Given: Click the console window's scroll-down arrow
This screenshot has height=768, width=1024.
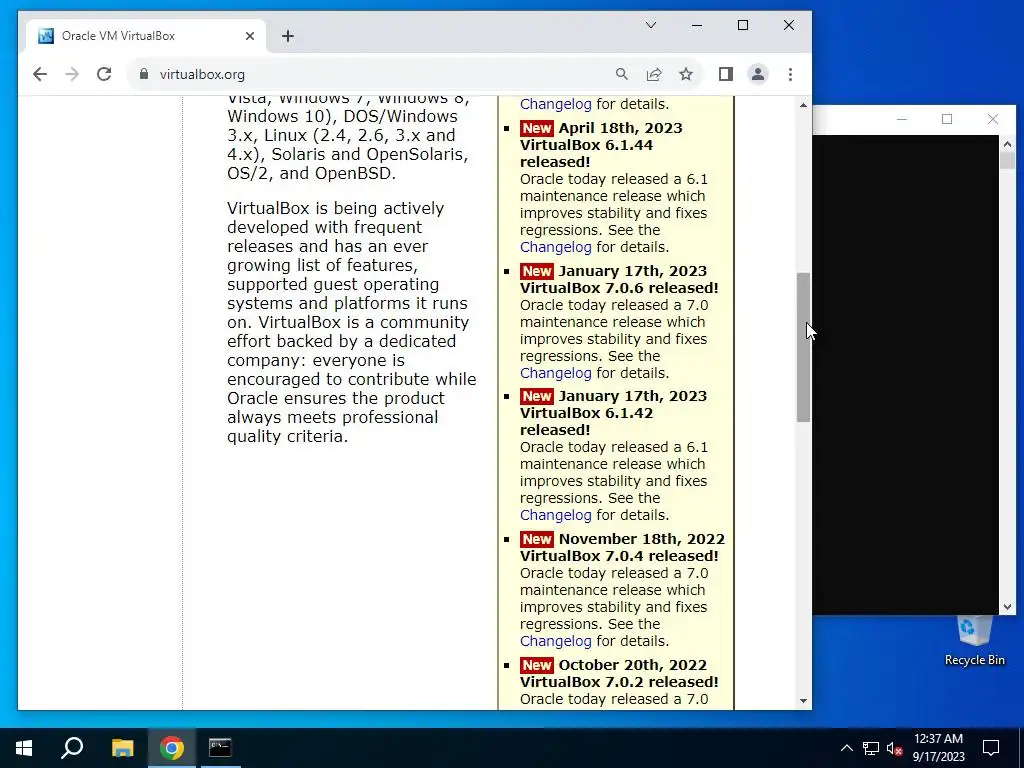Looking at the screenshot, I should coord(1007,607).
